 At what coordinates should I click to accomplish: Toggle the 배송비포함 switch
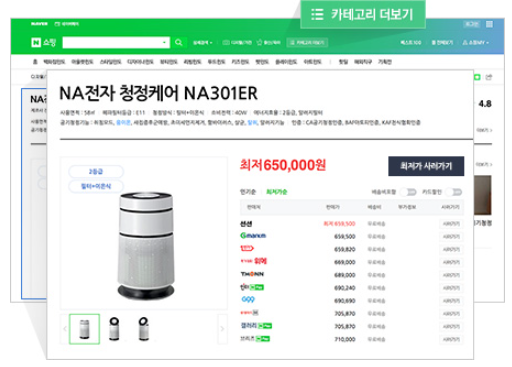(x=409, y=192)
